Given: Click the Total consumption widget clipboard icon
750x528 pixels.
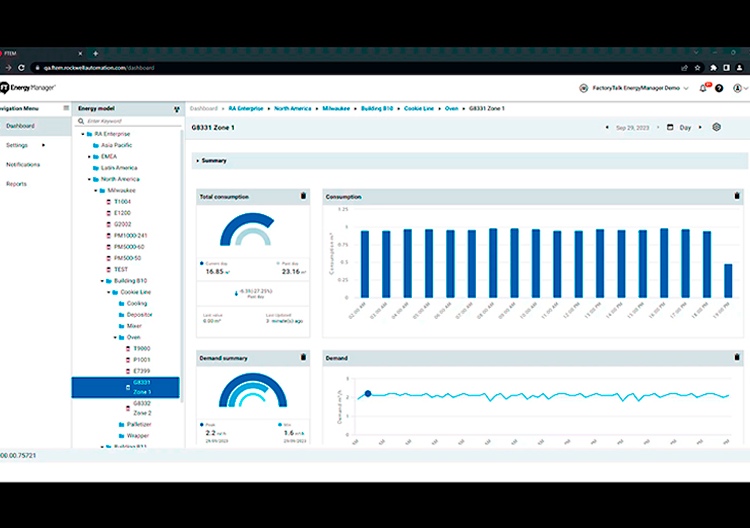Looking at the screenshot, I should pos(303,196).
